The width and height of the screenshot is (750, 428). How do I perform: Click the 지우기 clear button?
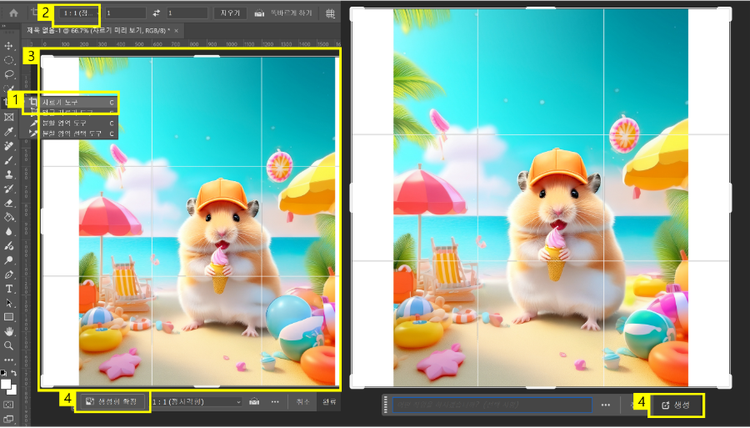[x=230, y=13]
